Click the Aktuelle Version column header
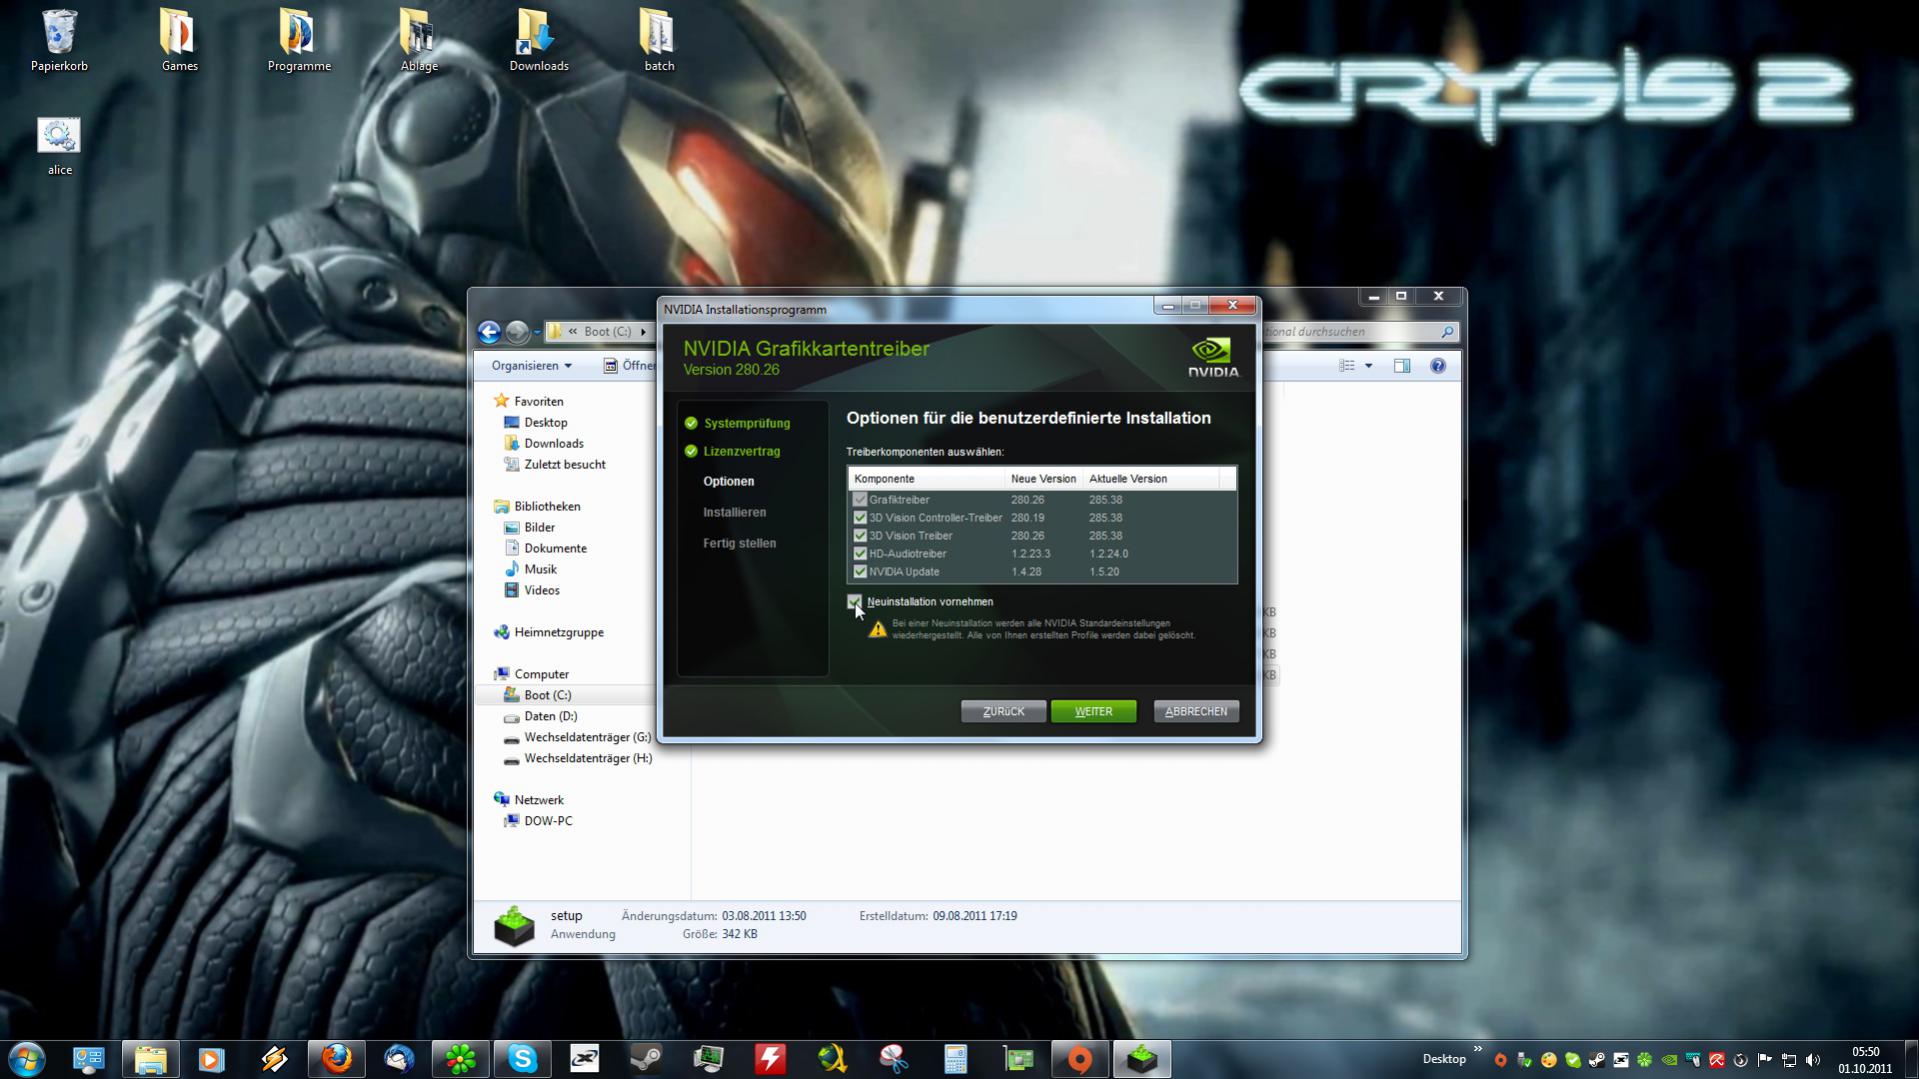The height and width of the screenshot is (1079, 1919). coord(1152,479)
